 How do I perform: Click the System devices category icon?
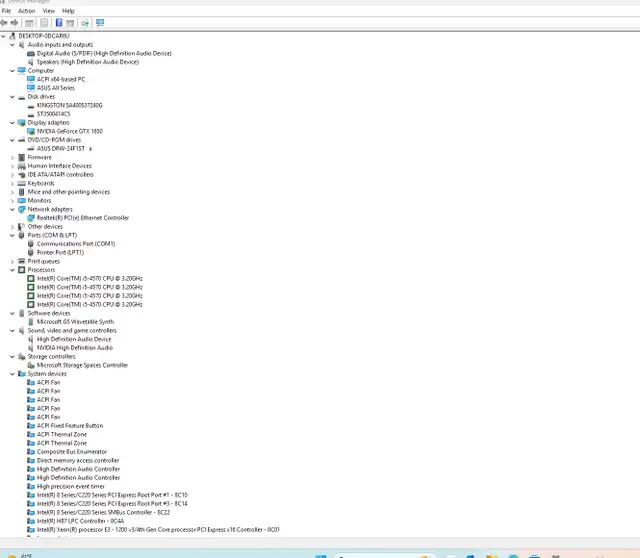[22, 374]
